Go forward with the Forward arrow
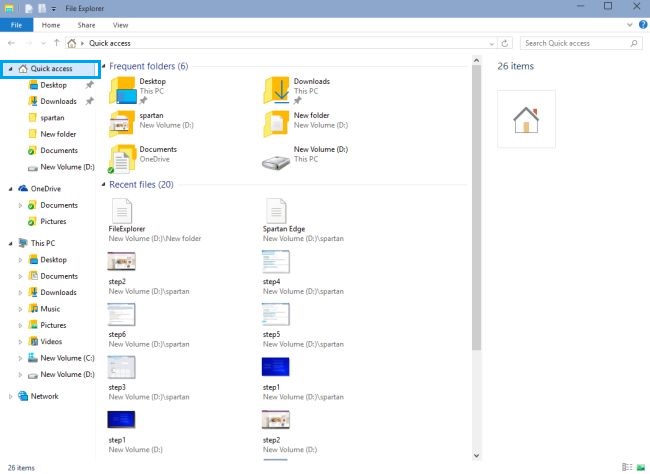 29,43
